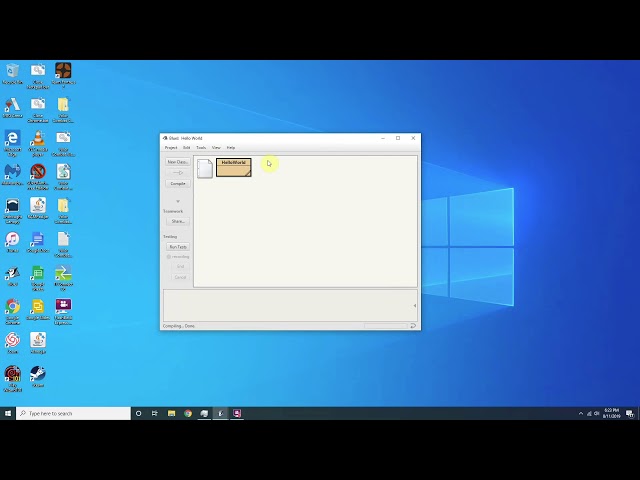Open Microsoft Edge desktop shortcut
Viewport: 640px width, 480px height.
[x=12, y=143]
